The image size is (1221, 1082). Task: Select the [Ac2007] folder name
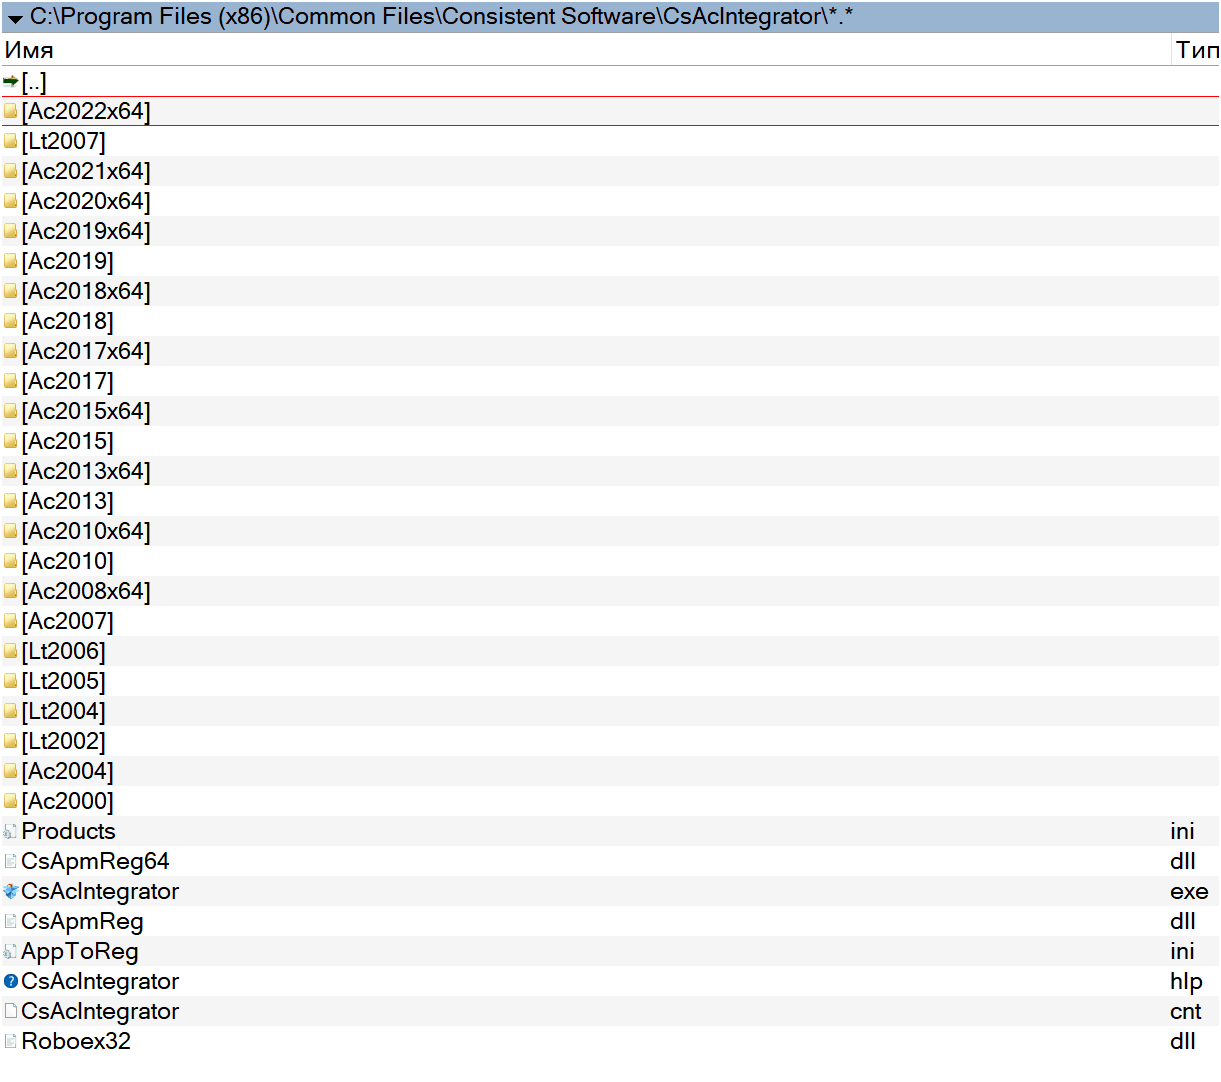(x=68, y=621)
